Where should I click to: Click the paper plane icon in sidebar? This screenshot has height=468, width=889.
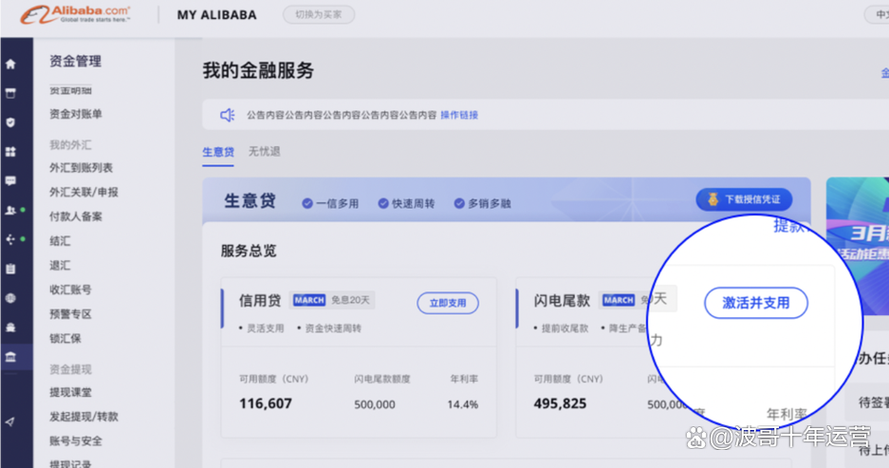click(10, 421)
